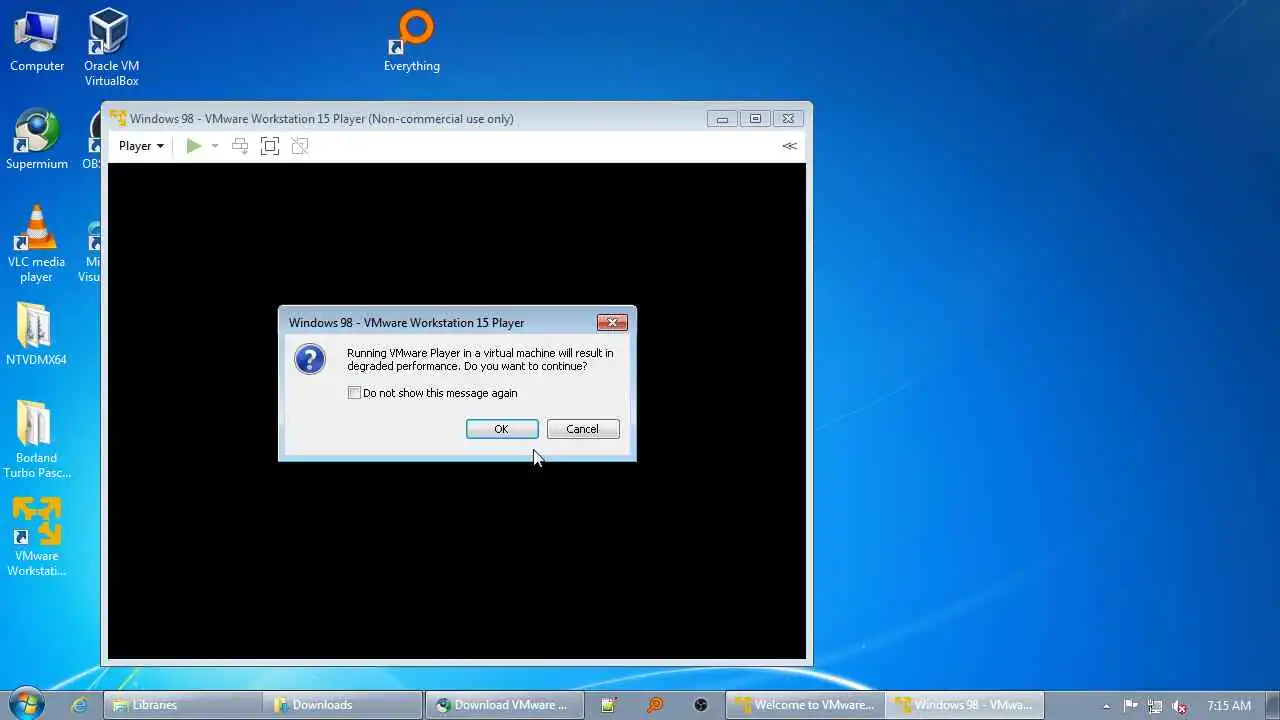This screenshot has height=720, width=1280.
Task: Click the dark round taskbar icon
Action: click(x=701, y=705)
